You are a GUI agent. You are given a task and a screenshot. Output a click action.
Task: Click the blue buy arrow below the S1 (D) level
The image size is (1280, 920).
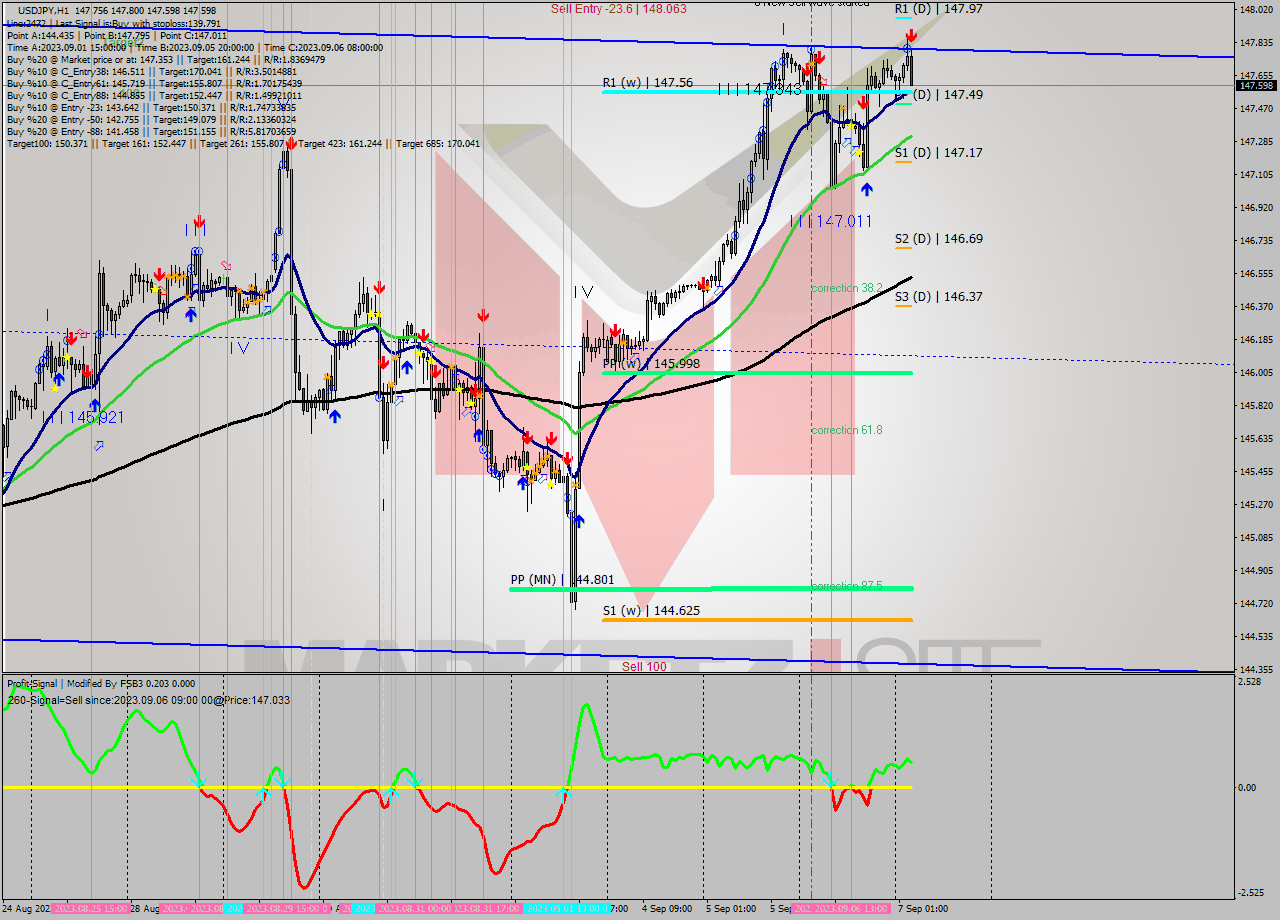(x=867, y=189)
